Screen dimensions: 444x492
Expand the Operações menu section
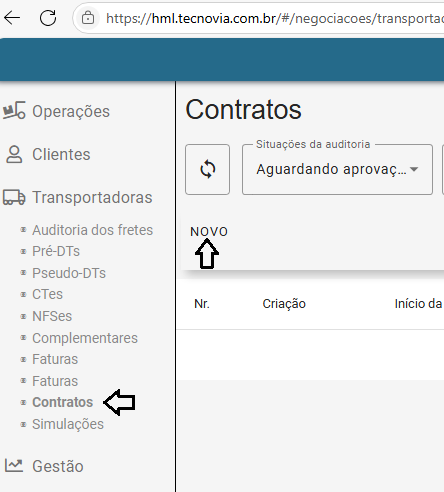pos(71,111)
